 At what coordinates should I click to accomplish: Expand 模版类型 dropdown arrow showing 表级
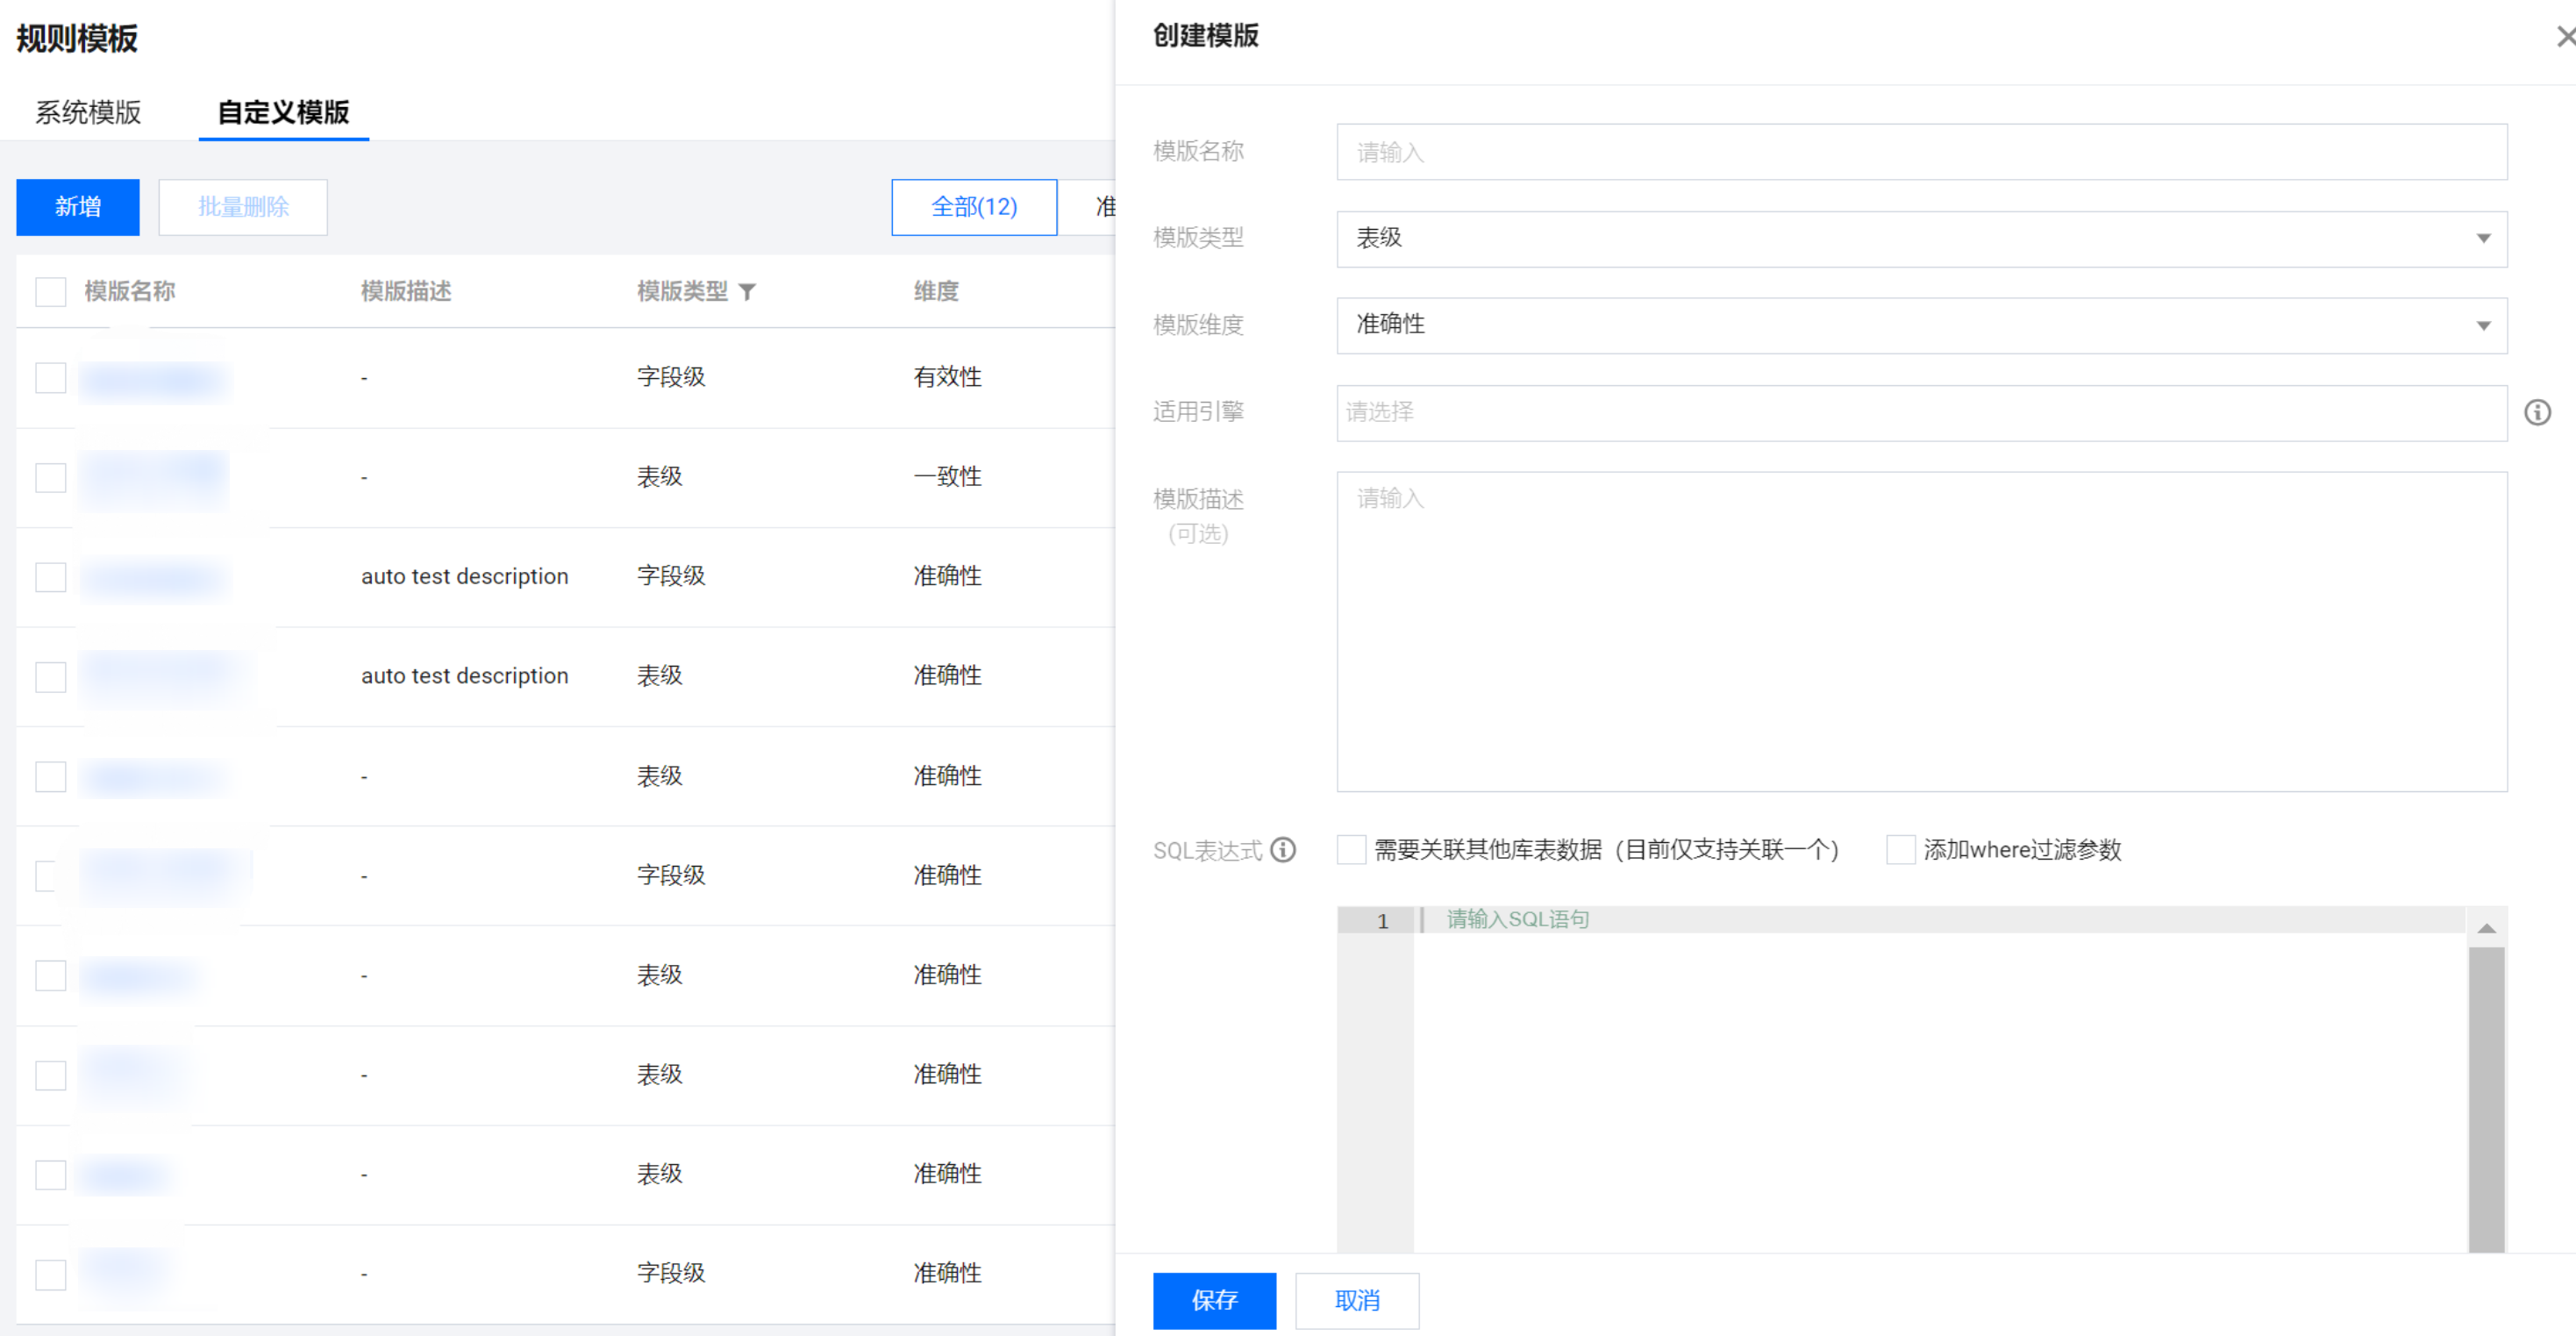coord(2483,239)
